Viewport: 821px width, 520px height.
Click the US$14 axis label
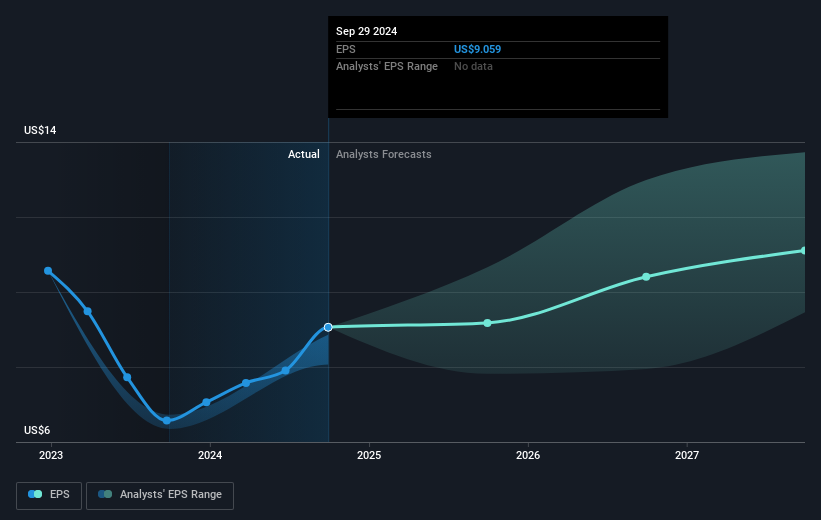[x=40, y=130]
